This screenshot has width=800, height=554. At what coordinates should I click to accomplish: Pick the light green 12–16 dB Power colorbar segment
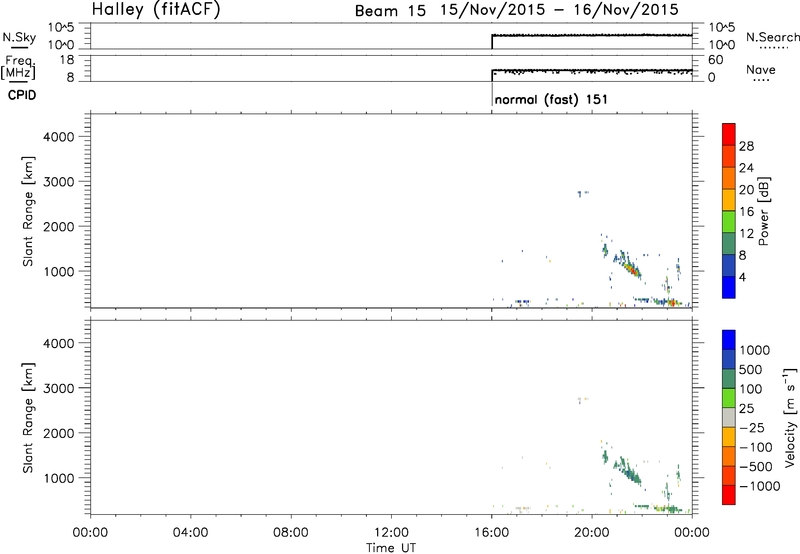coord(729,222)
